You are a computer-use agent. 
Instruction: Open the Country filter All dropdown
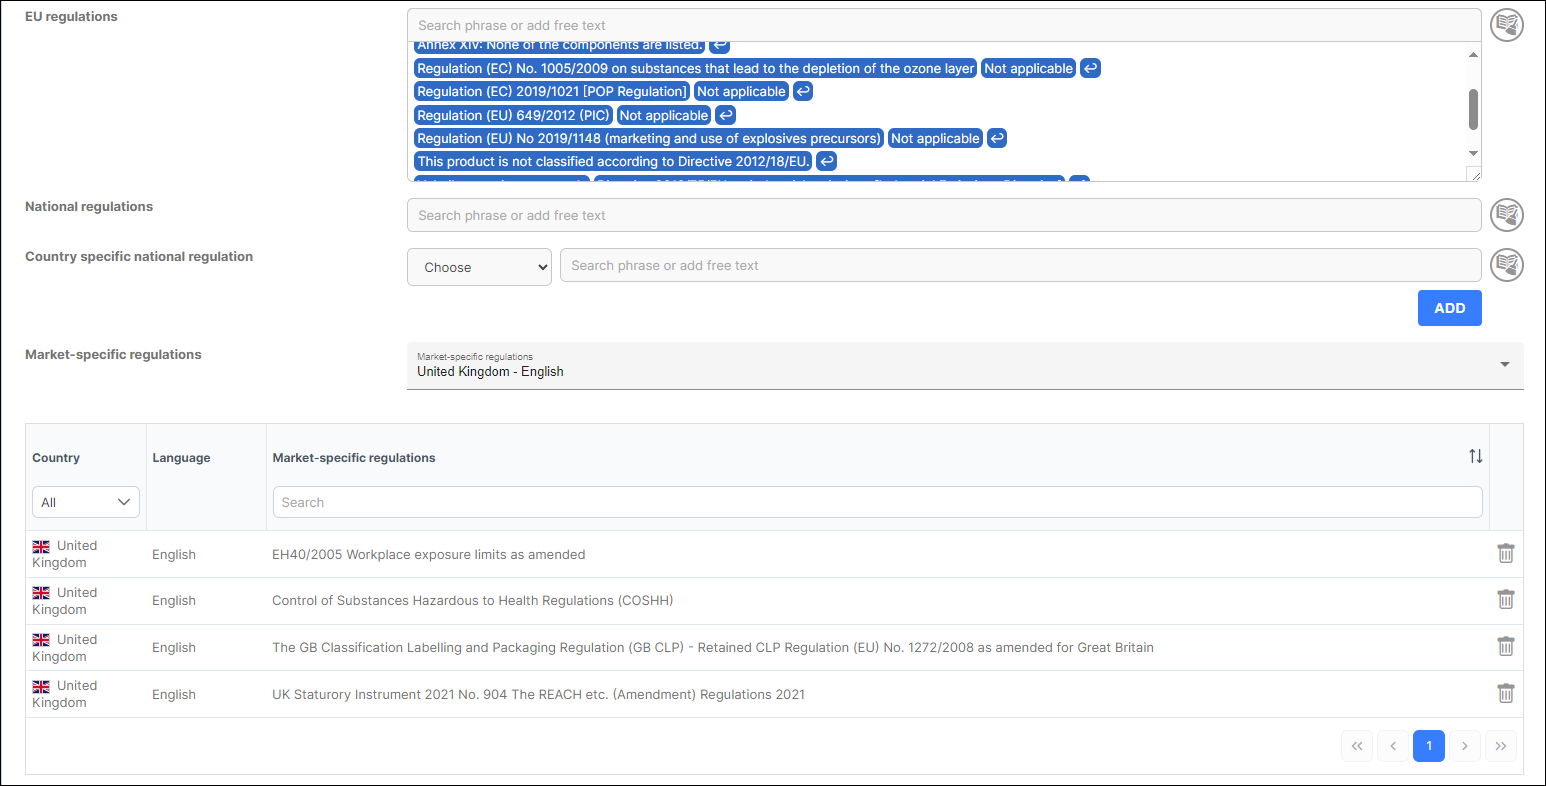[x=86, y=502]
